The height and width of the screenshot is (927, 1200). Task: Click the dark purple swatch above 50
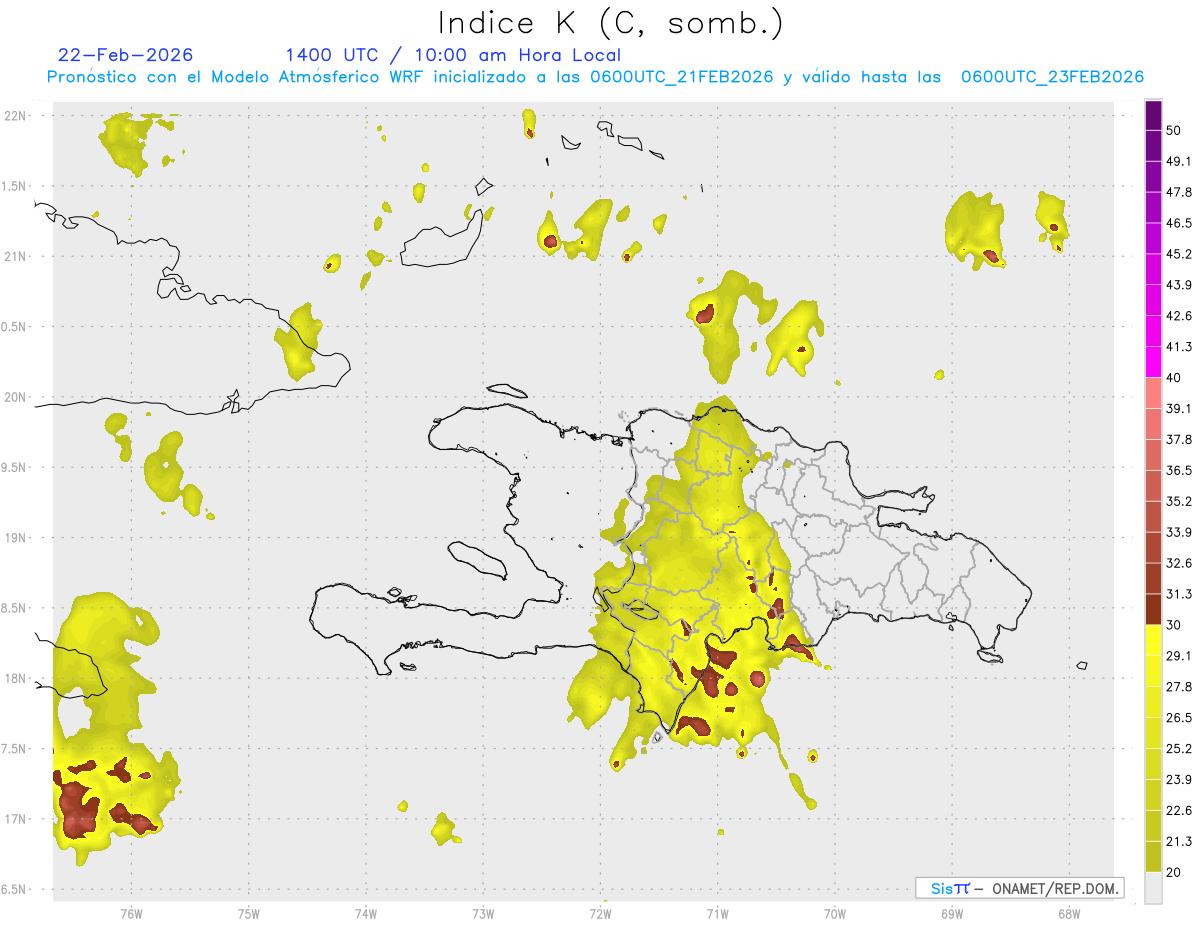pyautogui.click(x=1153, y=116)
